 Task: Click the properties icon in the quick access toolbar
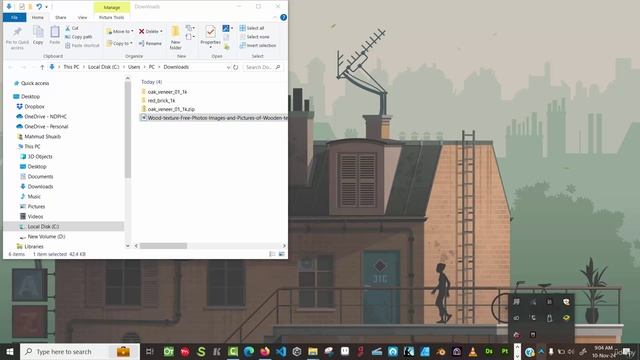(22, 7)
